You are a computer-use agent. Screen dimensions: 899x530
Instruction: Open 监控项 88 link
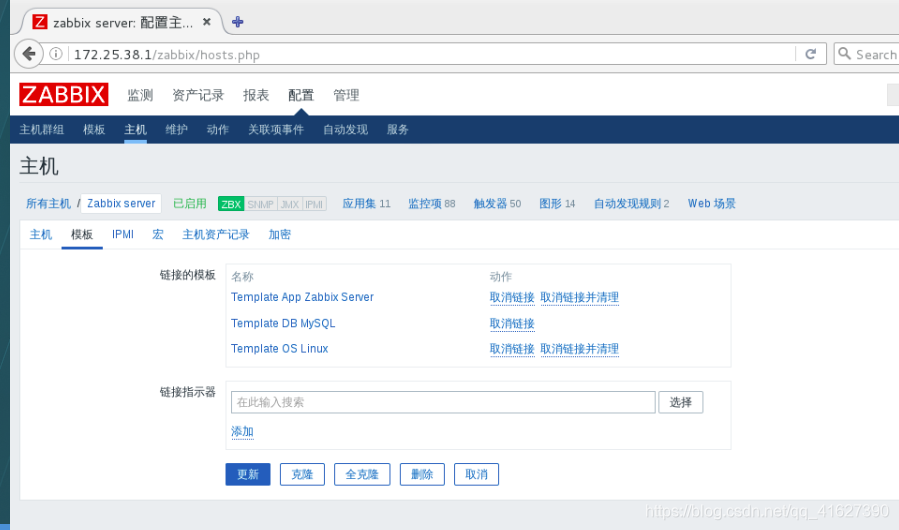tap(432, 204)
